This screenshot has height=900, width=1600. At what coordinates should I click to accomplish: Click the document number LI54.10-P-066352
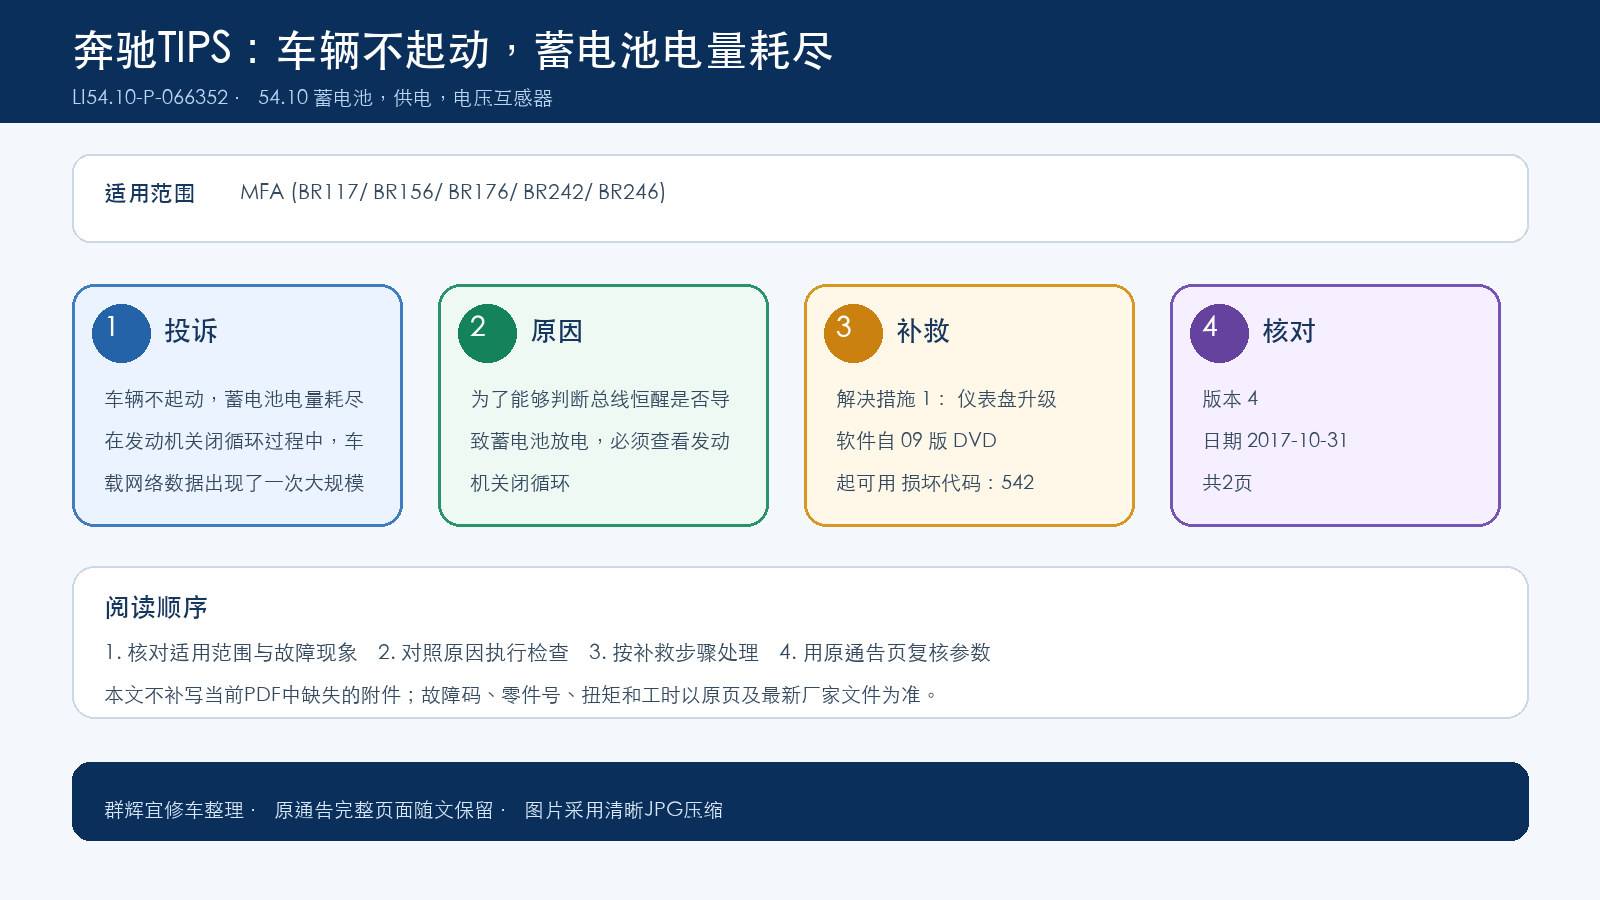150,98
